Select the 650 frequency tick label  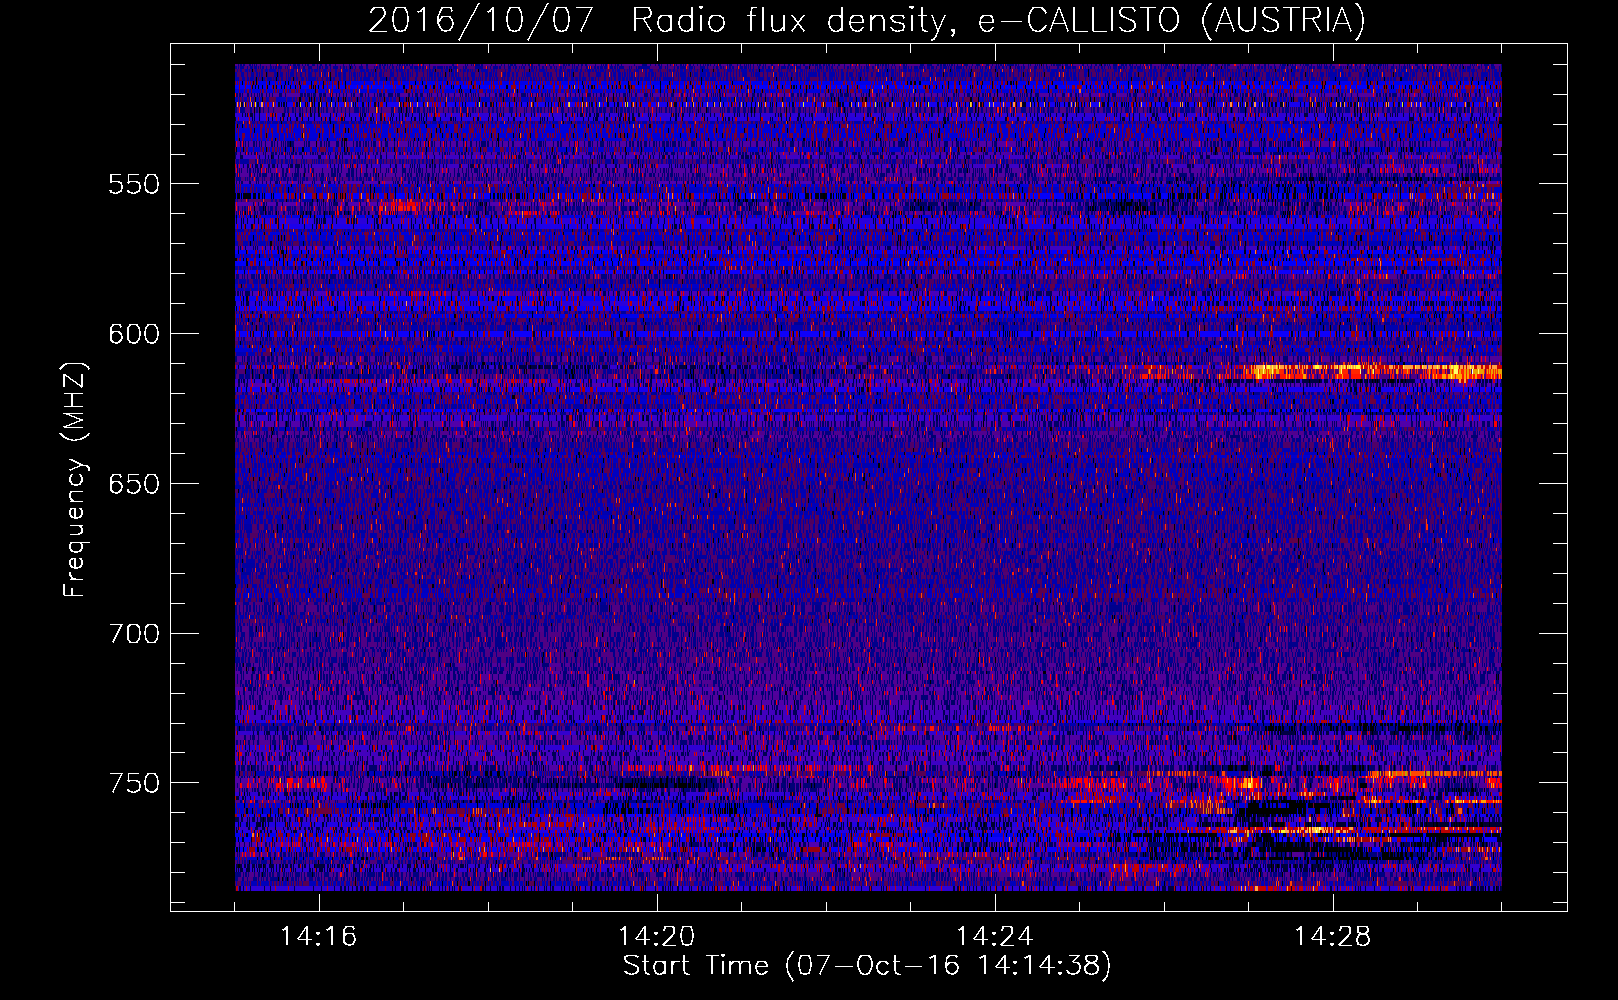[134, 484]
